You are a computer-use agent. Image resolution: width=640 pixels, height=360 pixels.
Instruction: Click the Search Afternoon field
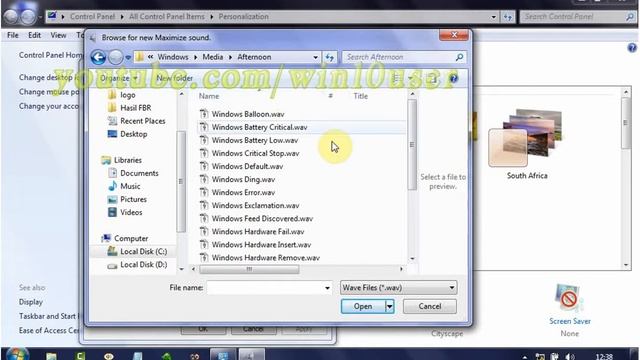399,57
